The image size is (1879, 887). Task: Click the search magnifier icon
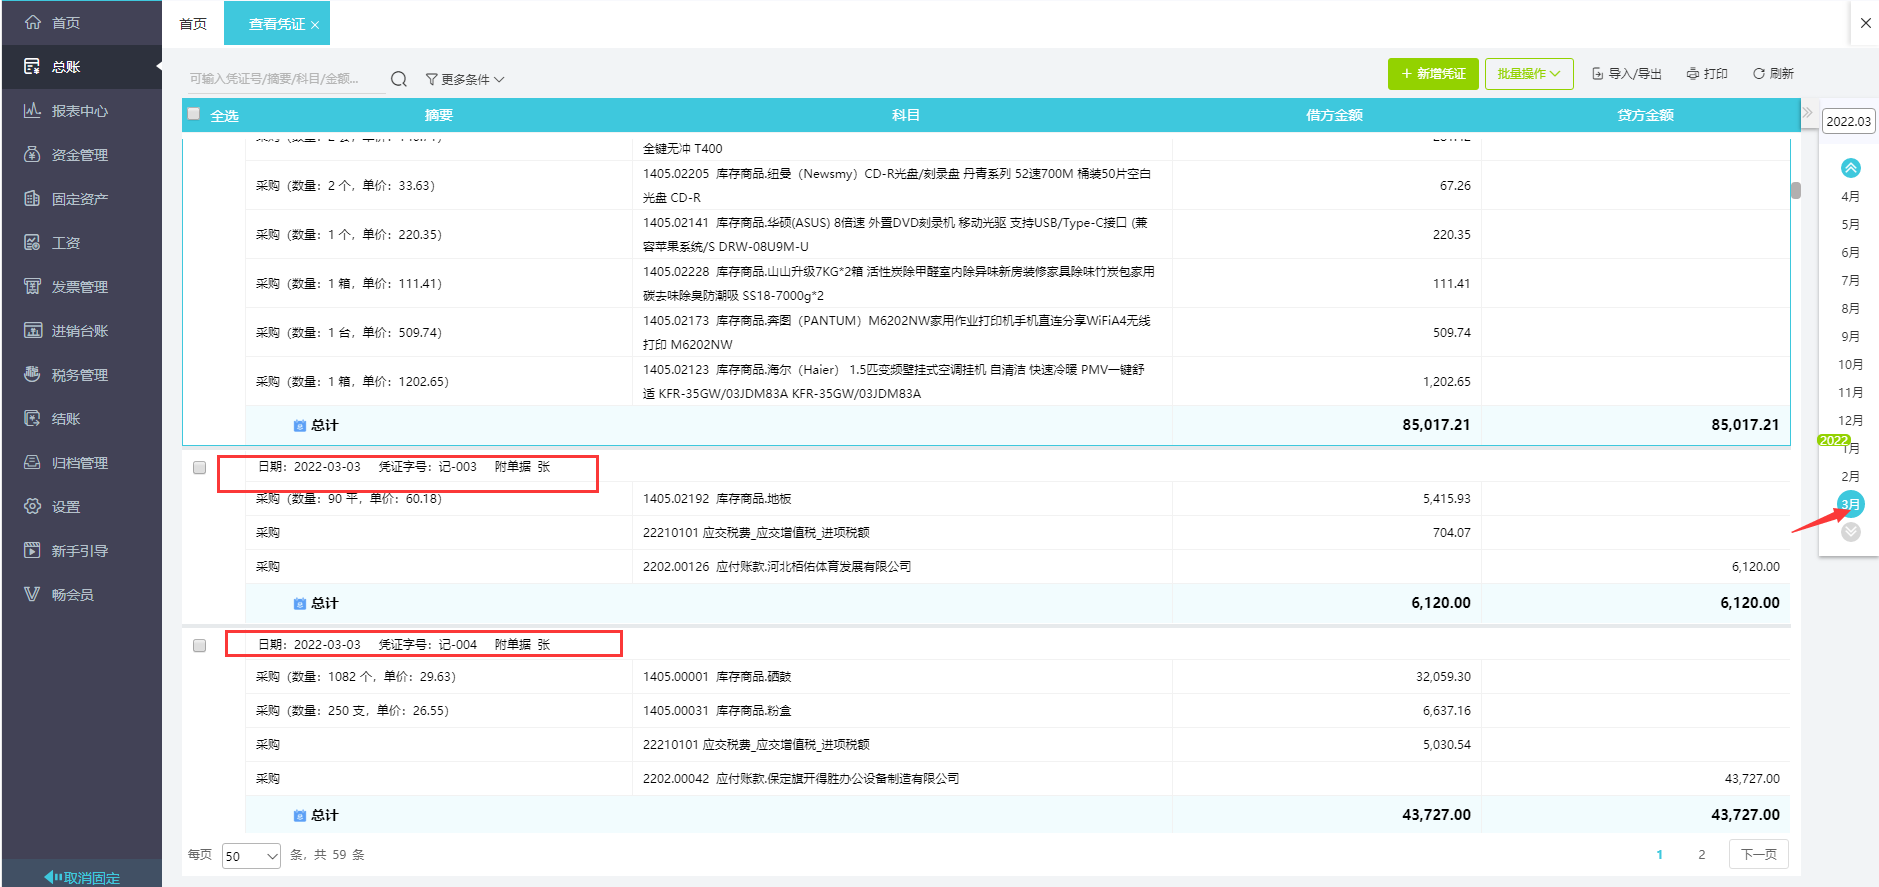pos(398,79)
